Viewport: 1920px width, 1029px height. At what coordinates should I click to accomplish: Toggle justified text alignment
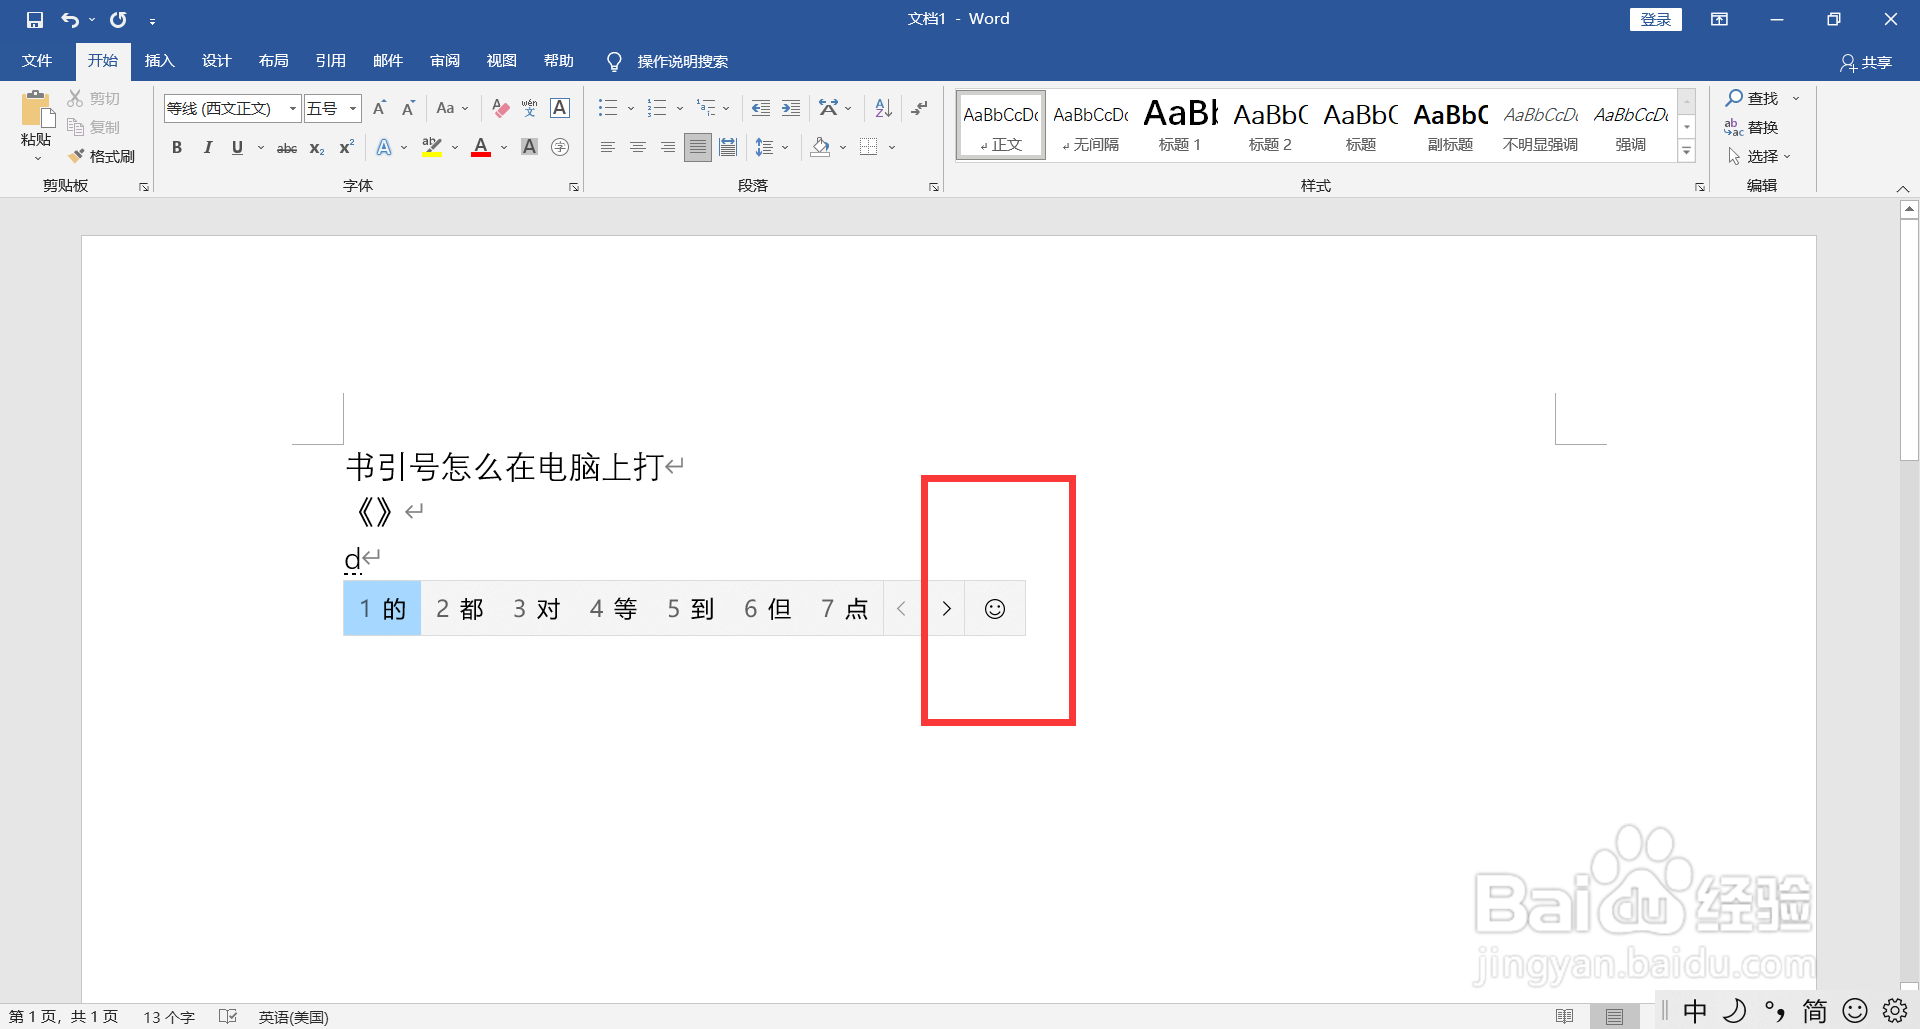pos(698,148)
